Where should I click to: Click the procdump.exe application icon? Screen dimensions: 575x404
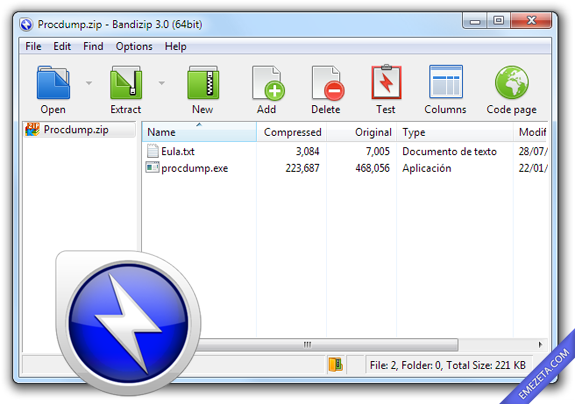tap(152, 168)
